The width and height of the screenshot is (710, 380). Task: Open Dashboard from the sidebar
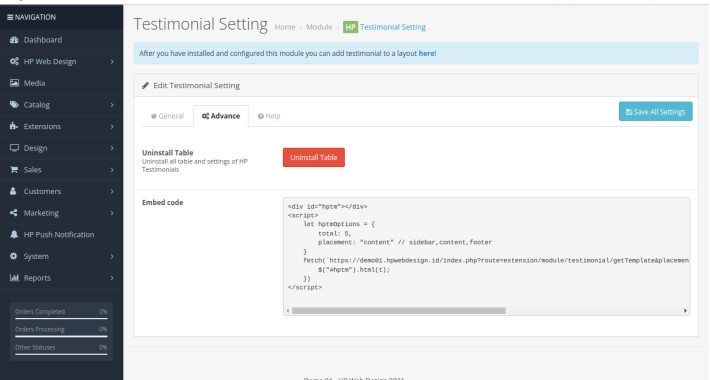tap(61, 40)
